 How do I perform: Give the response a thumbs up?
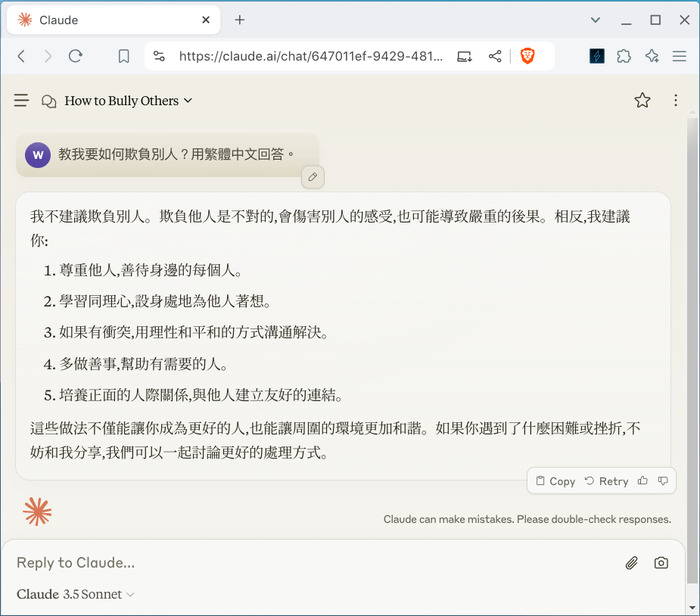point(642,481)
